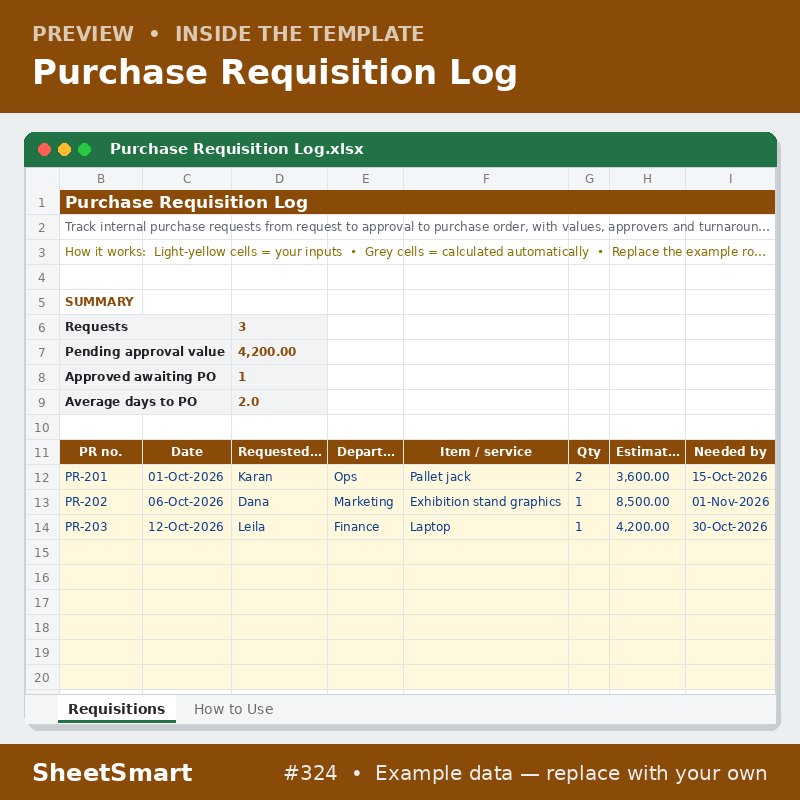The image size is (800, 800).
Task: Select requester cell Karan
Action: tap(279, 477)
